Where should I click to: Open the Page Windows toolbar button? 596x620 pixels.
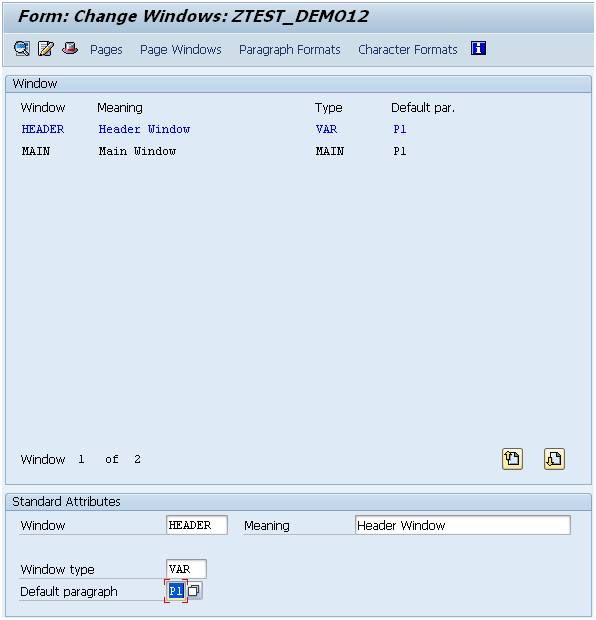[x=181, y=49]
